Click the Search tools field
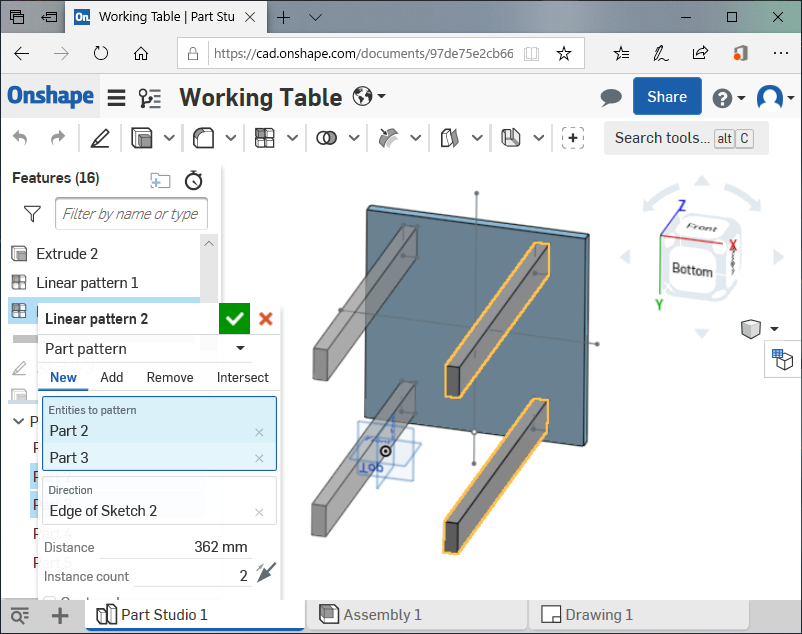The height and width of the screenshot is (634, 802). click(x=685, y=138)
